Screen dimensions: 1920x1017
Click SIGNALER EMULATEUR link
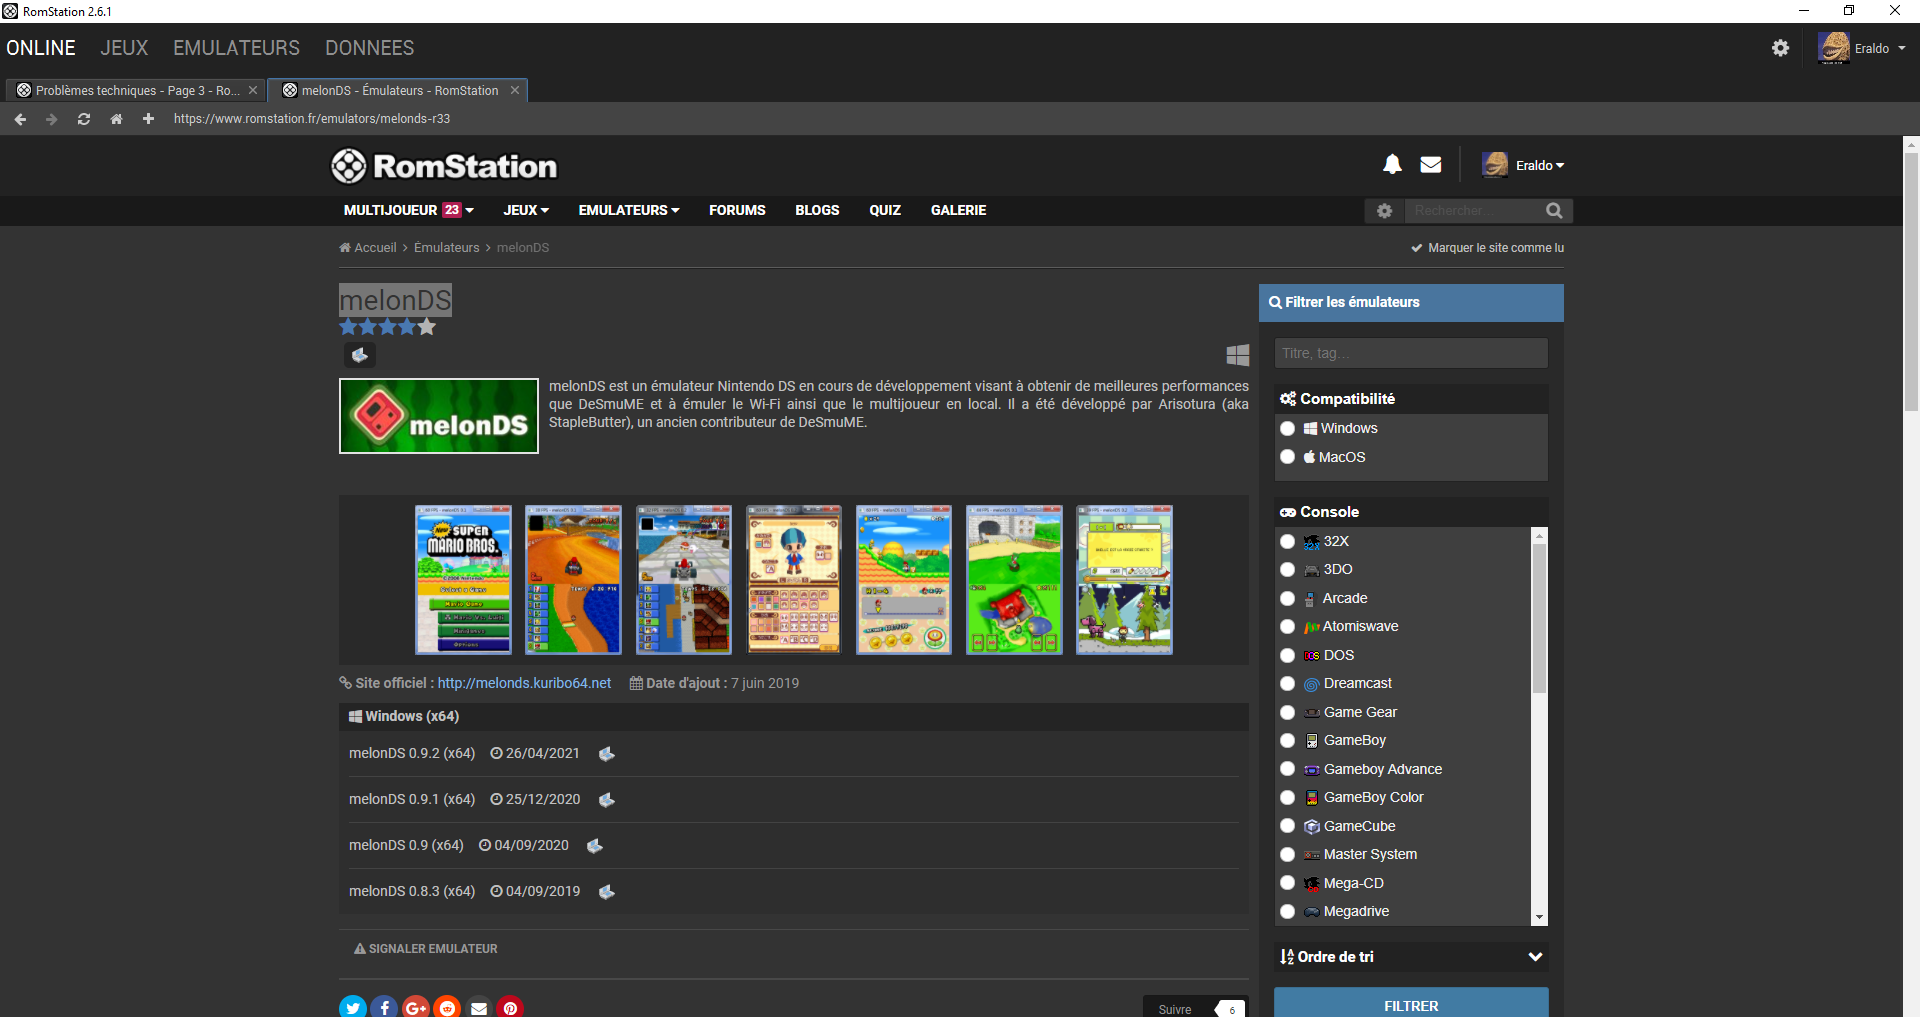coord(425,949)
